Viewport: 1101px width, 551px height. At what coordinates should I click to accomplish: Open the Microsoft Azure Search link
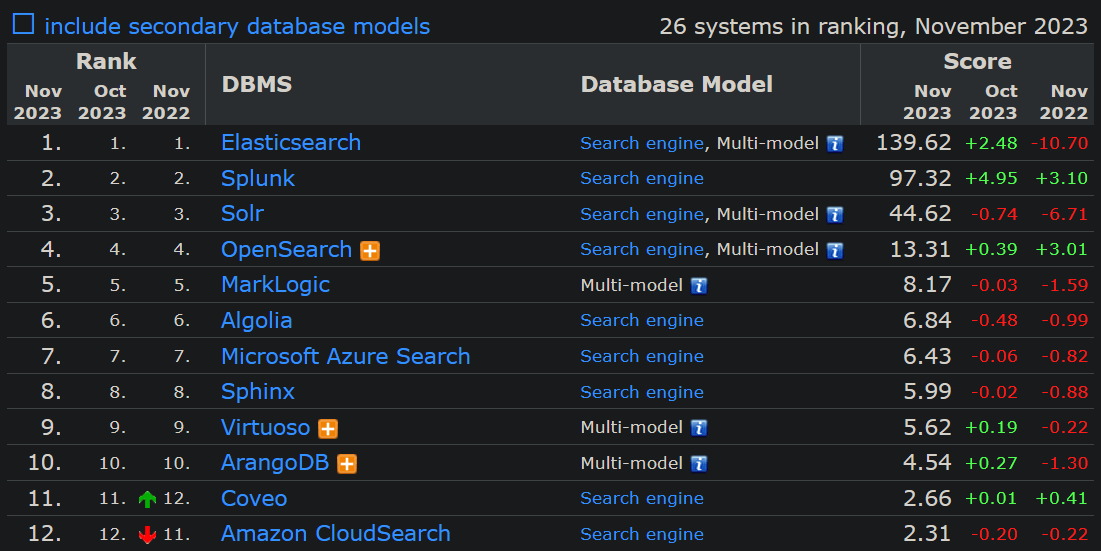coord(345,357)
